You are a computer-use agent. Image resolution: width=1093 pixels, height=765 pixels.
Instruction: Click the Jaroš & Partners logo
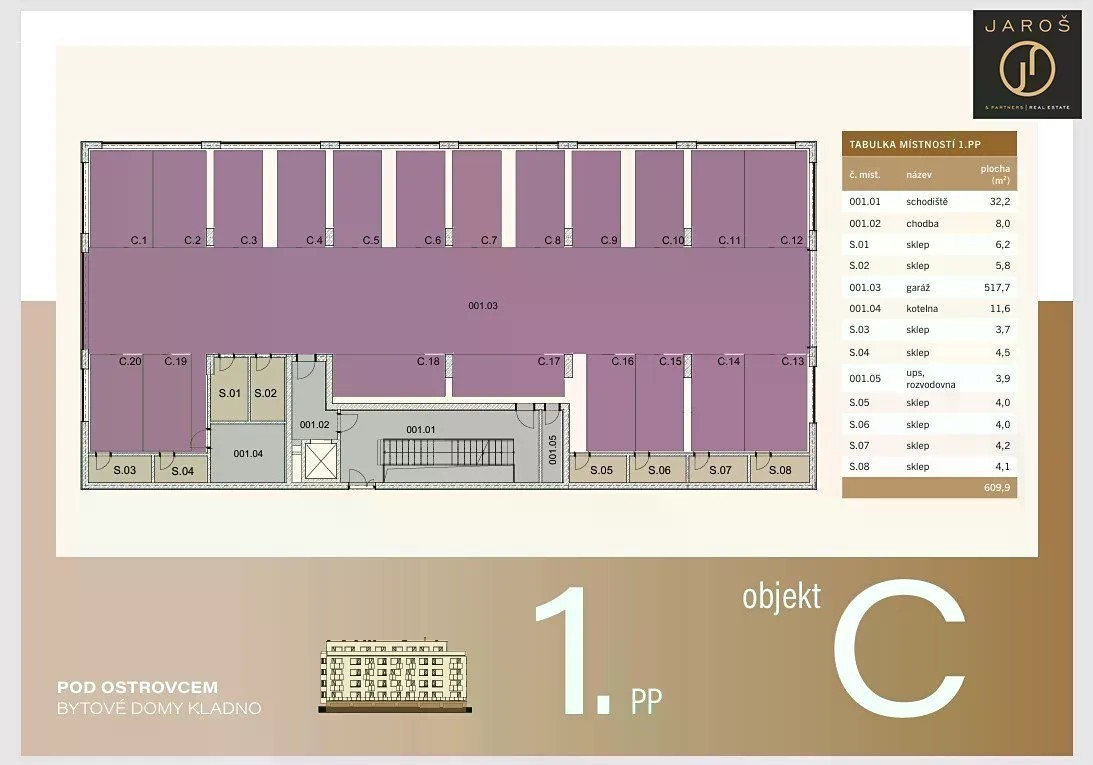pyautogui.click(x=1027, y=63)
